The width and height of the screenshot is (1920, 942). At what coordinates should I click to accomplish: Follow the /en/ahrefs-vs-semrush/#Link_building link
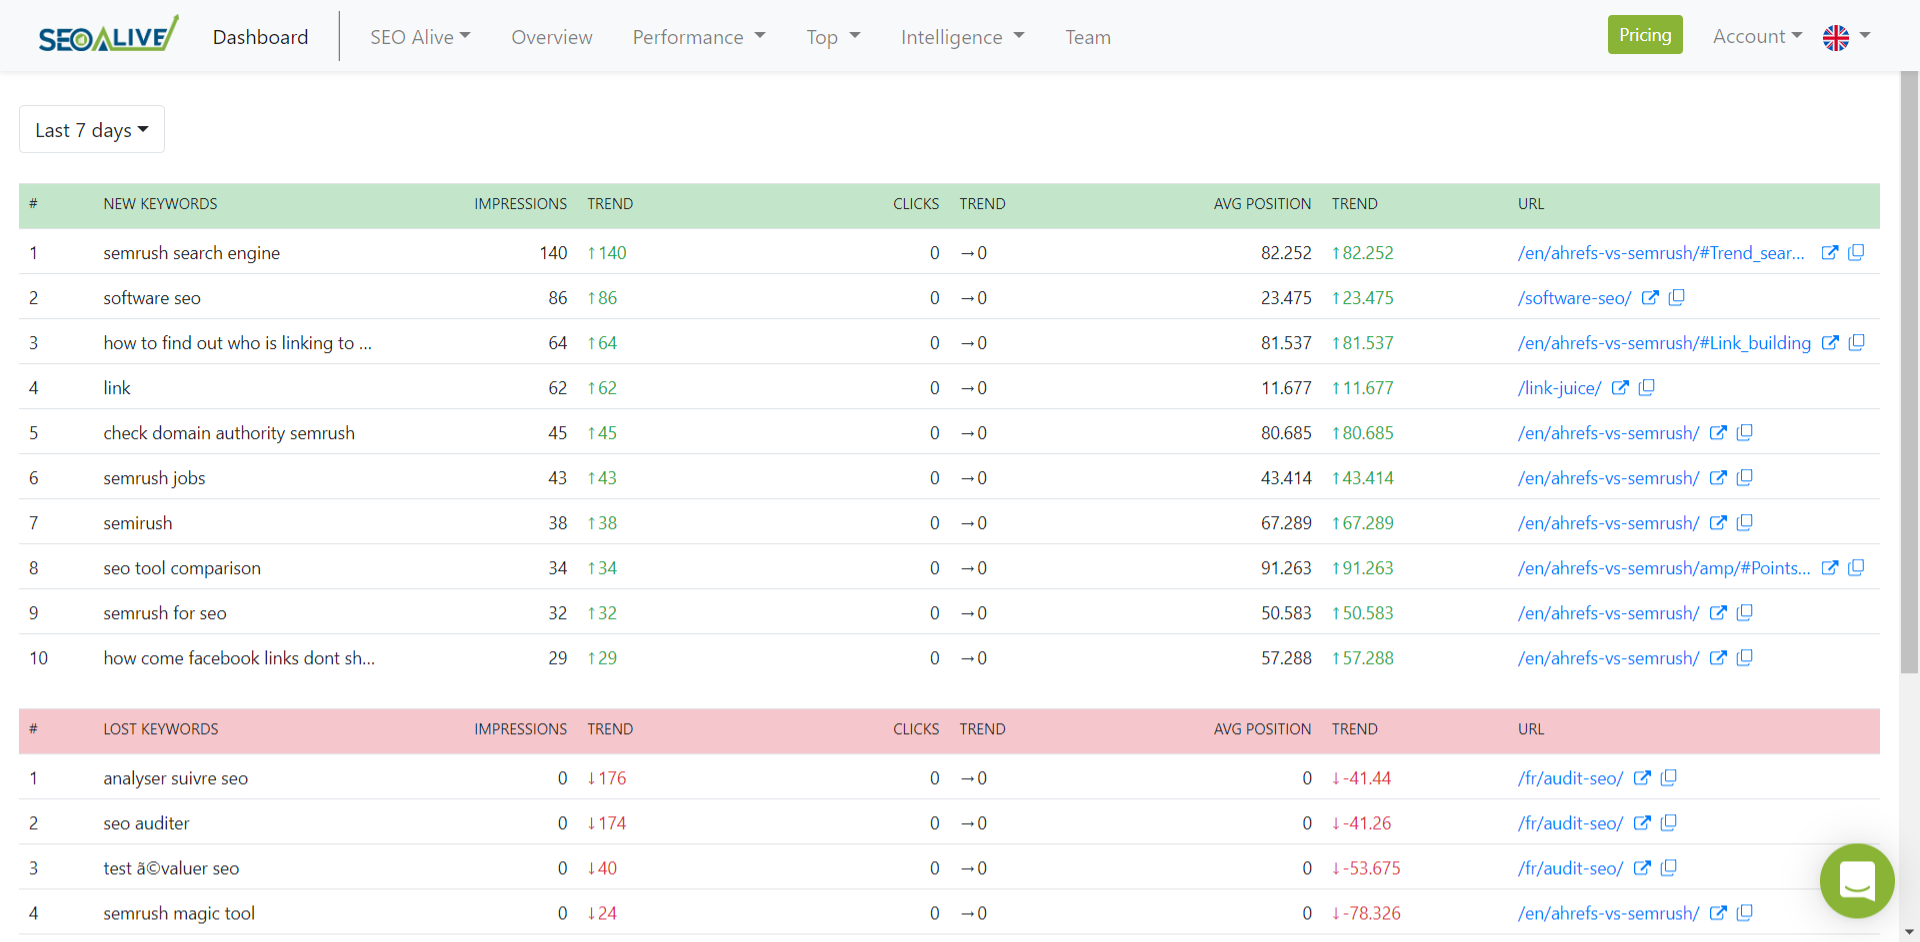tap(1664, 343)
